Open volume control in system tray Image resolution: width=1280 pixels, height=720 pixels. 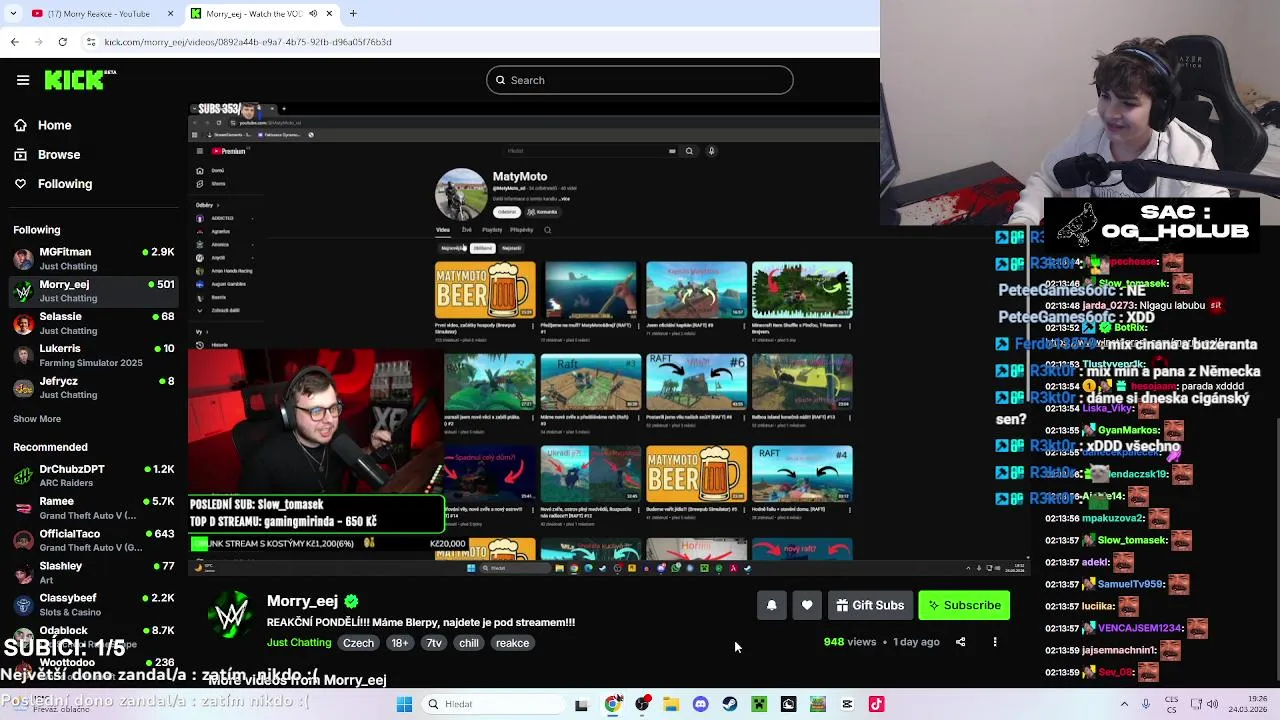click(x=1213, y=704)
